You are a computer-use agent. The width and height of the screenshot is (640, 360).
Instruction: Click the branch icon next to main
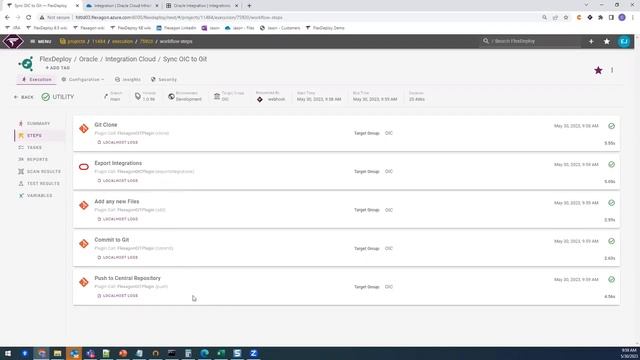click(106, 96)
